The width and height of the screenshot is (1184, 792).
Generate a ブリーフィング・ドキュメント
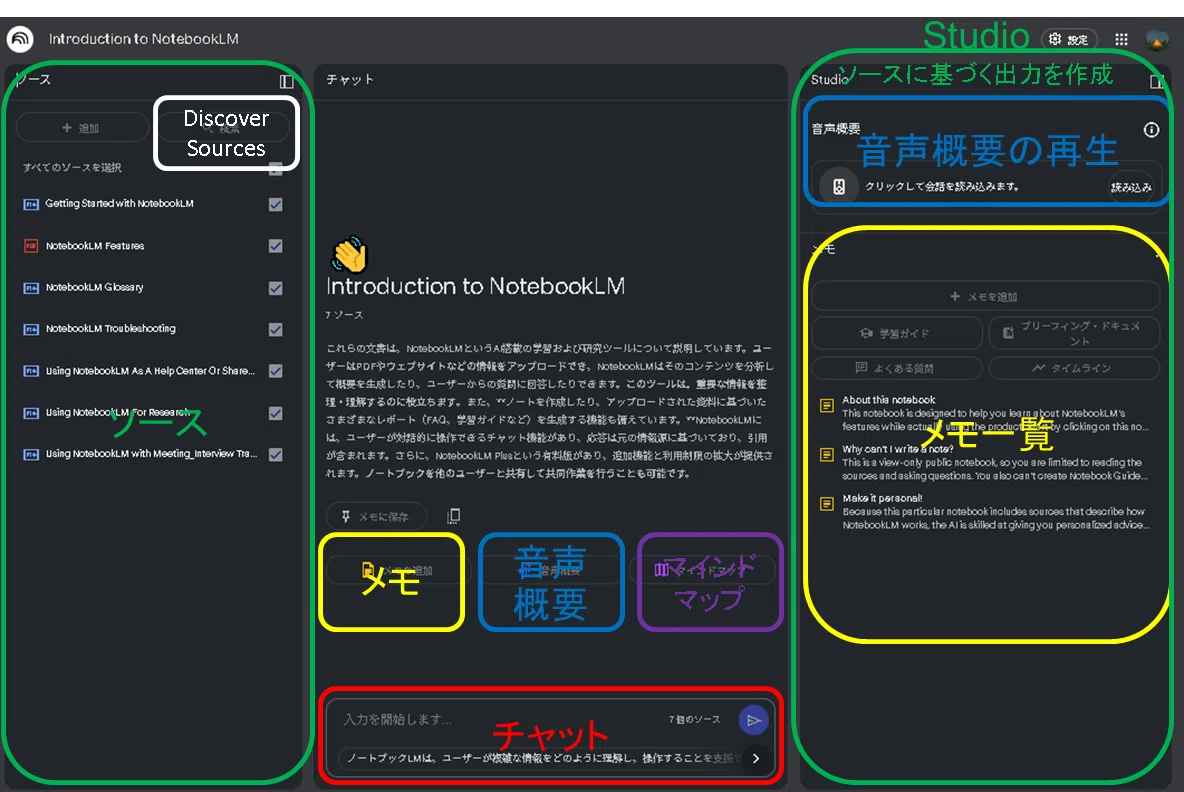point(1074,333)
